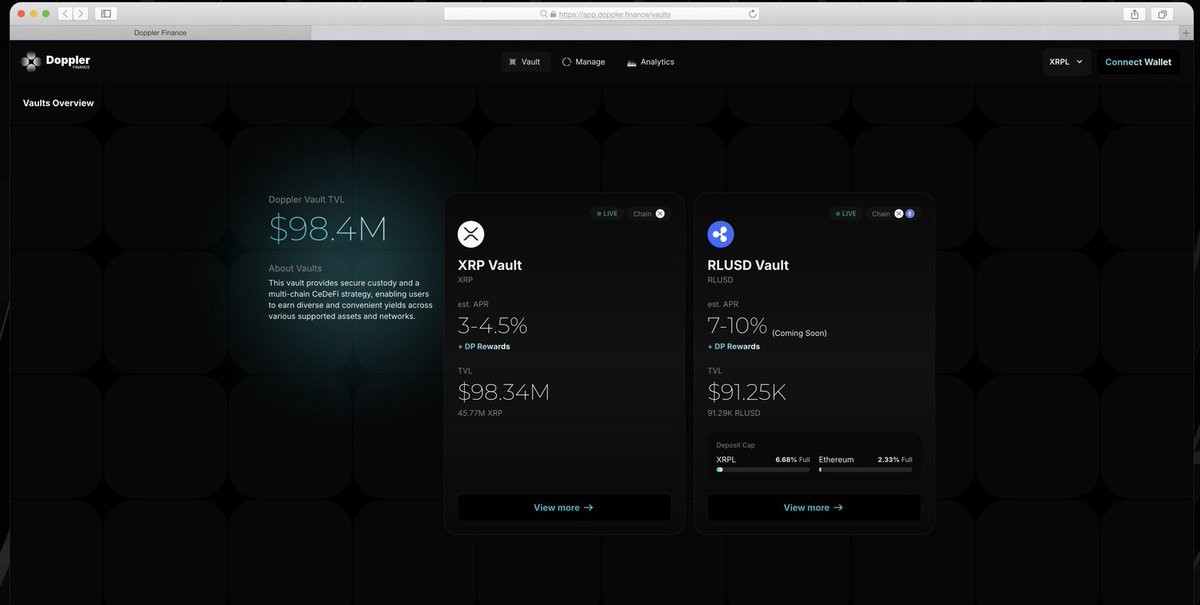Screen dimensions: 1200x605
Task: Click the 2.33% Full label
Action: (x=895, y=460)
